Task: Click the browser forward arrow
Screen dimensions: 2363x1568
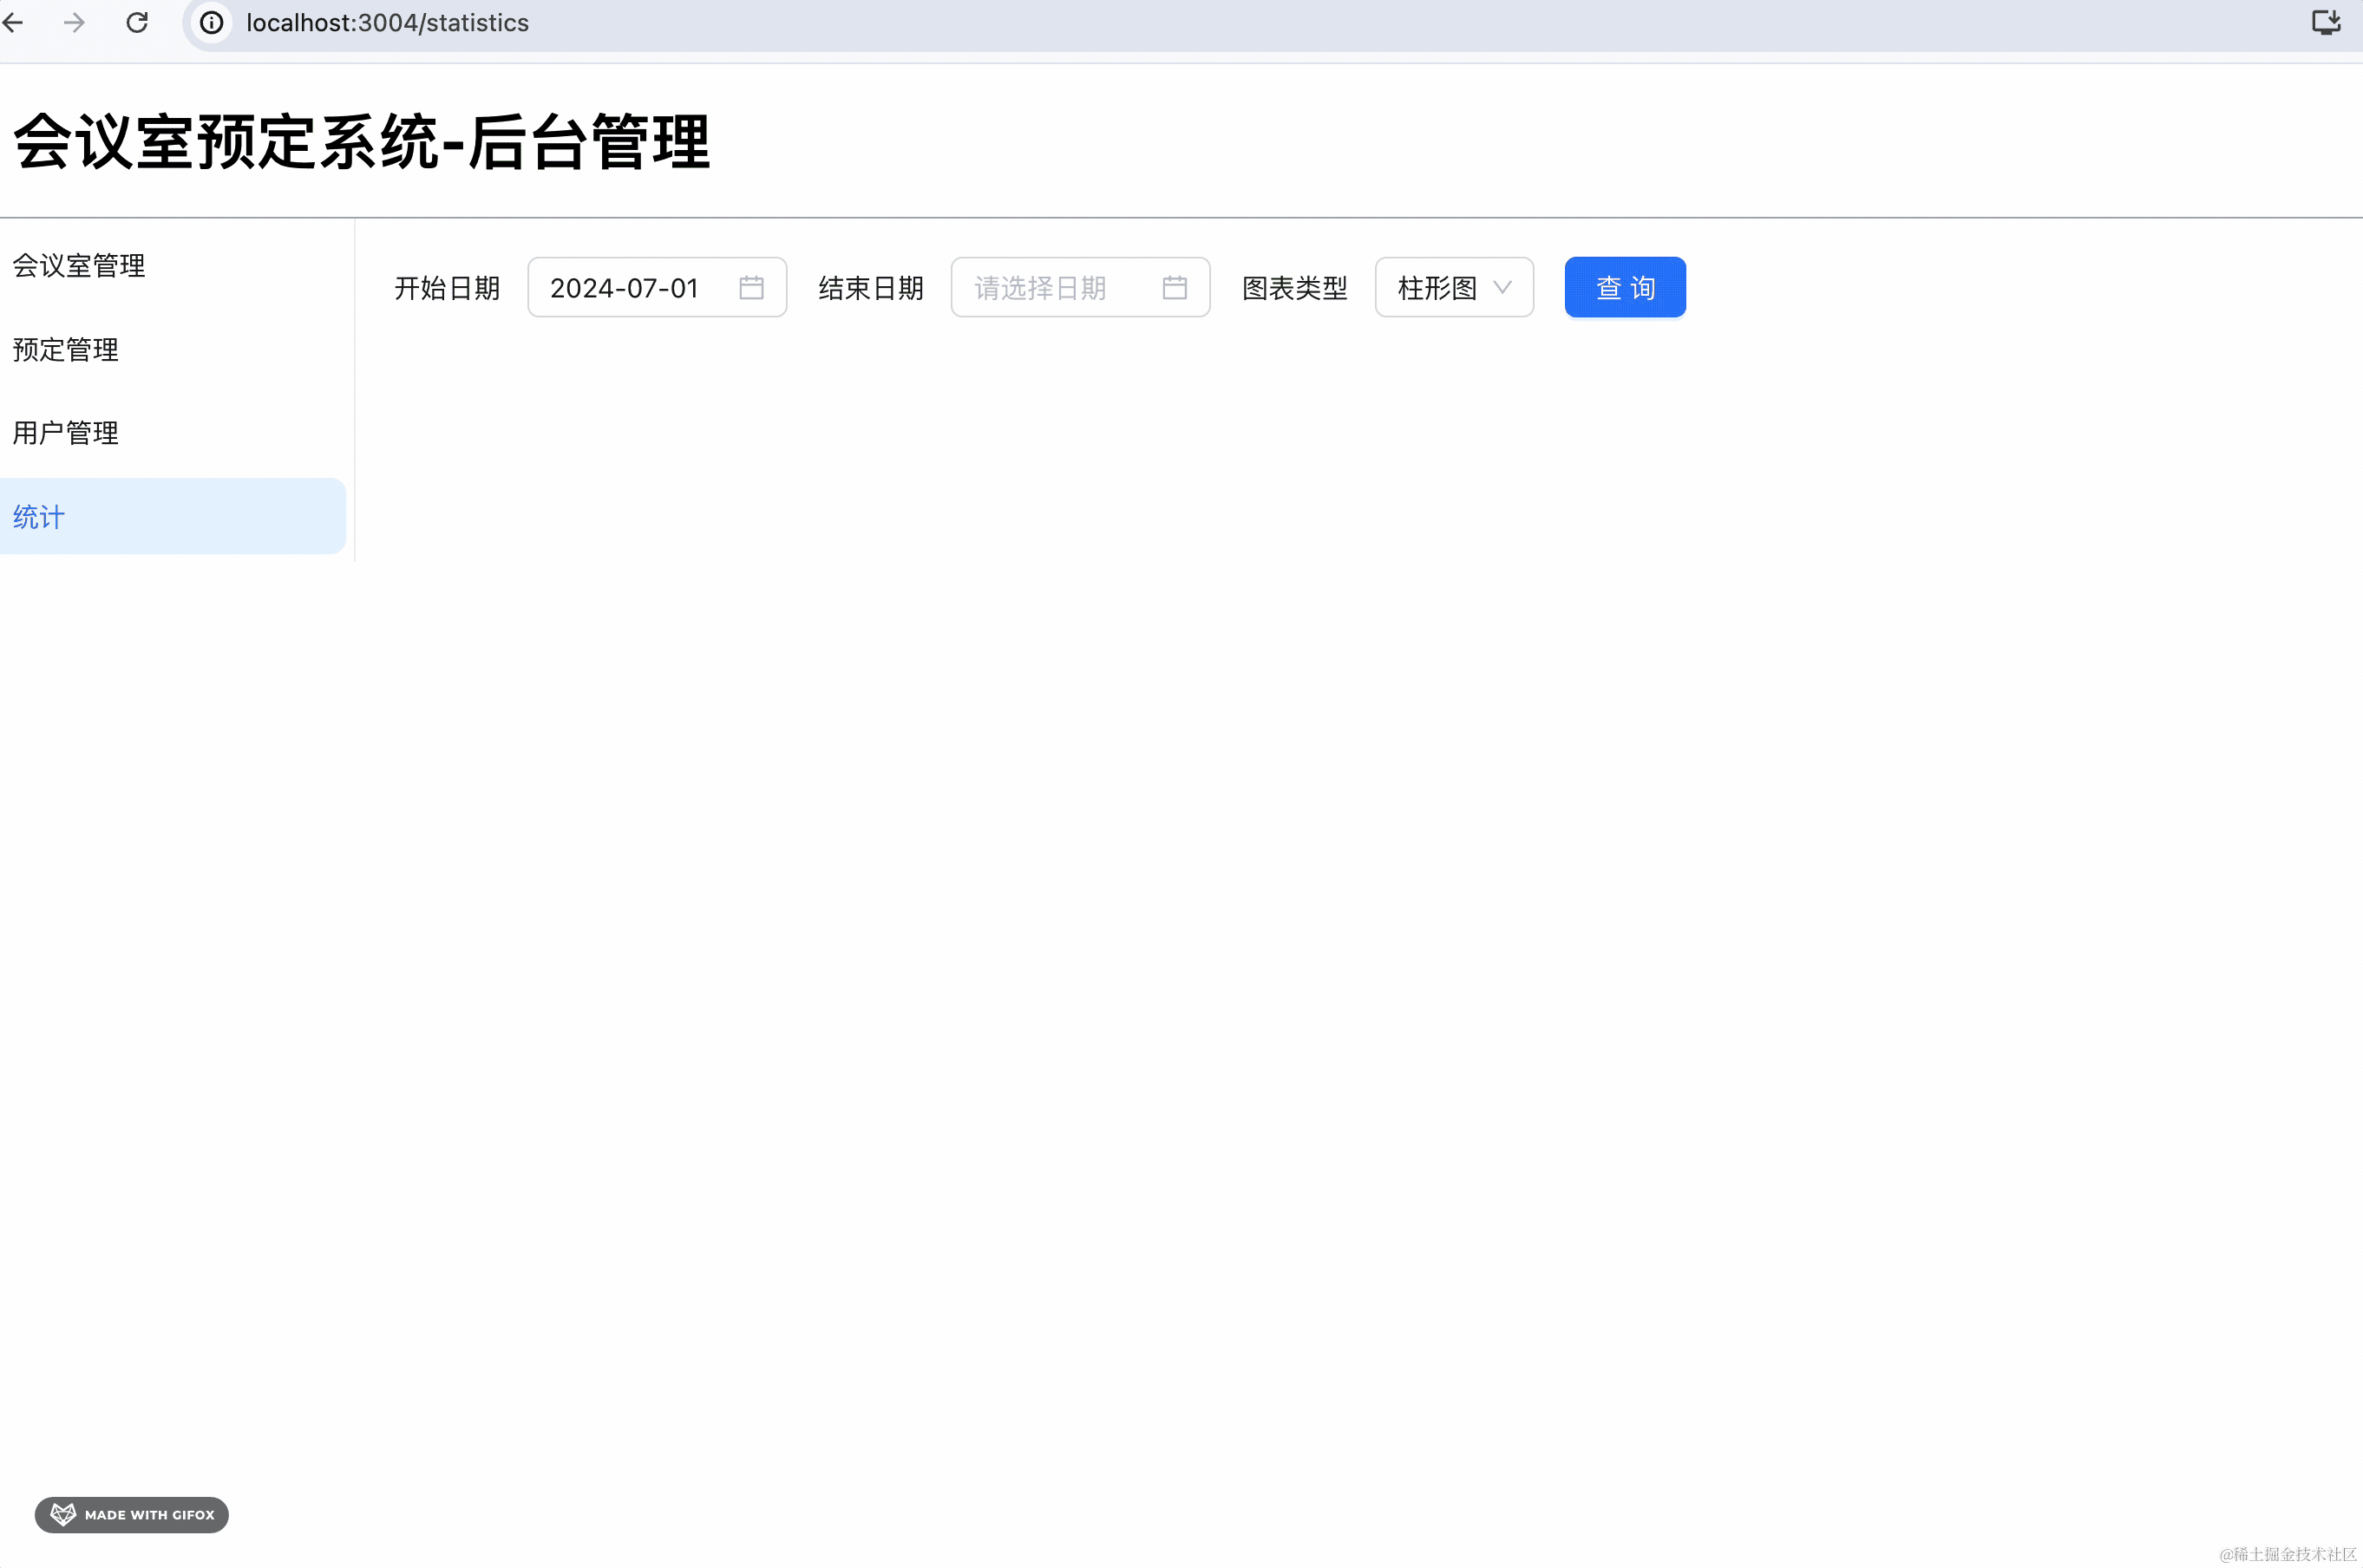Action: (x=74, y=22)
